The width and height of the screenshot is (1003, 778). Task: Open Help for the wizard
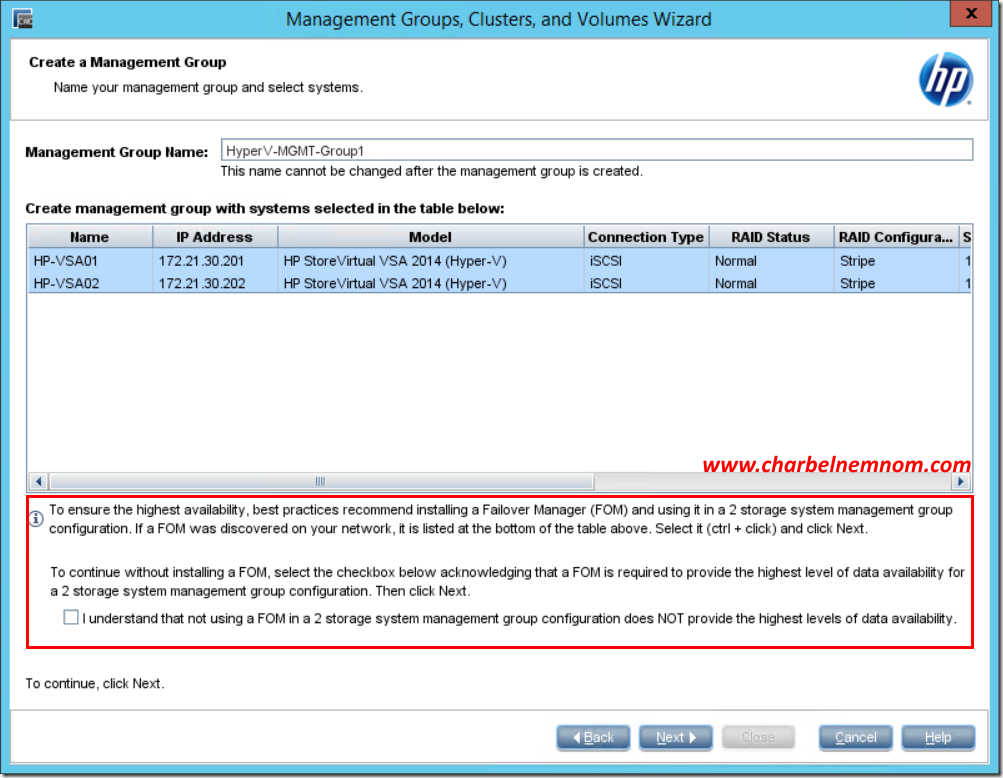pos(938,737)
